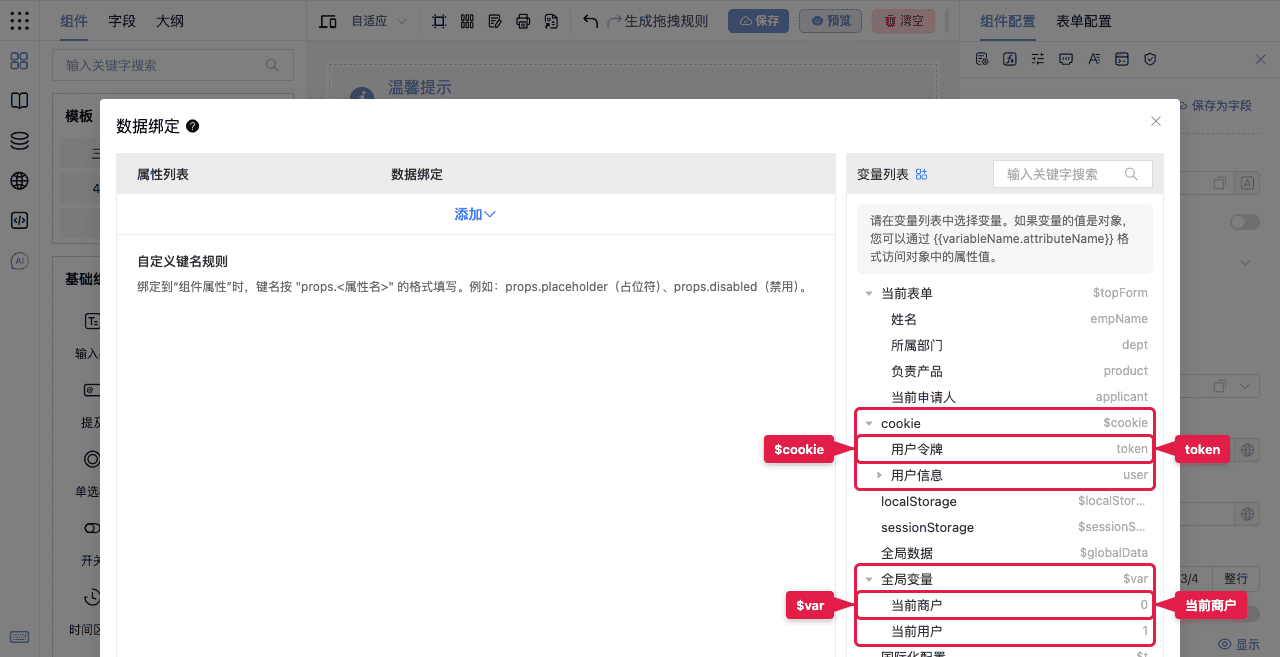The height and width of the screenshot is (657, 1280).
Task: Select the 用户令牌 variable row
Action: (1004, 450)
